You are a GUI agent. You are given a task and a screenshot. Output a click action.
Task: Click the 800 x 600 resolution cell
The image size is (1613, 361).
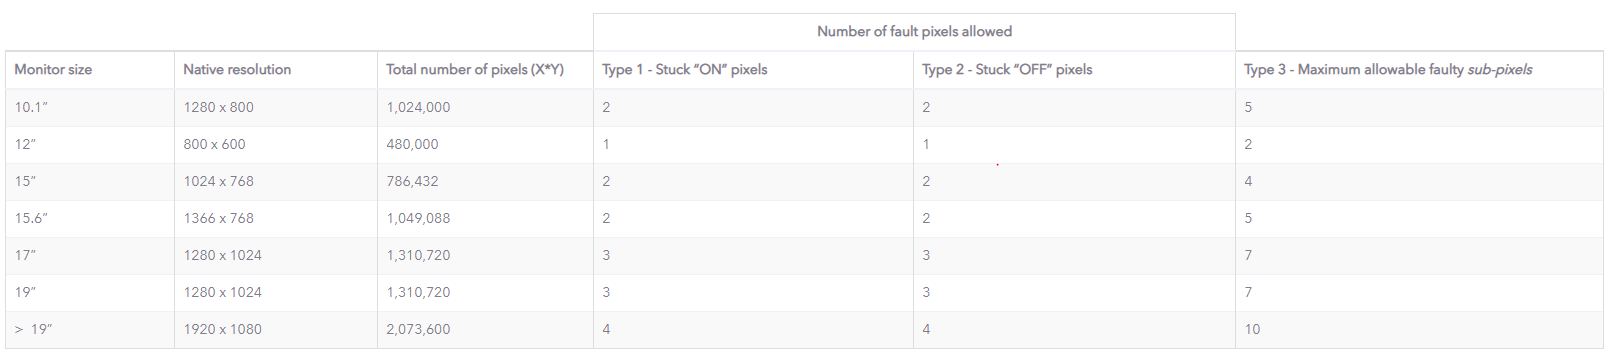(276, 144)
